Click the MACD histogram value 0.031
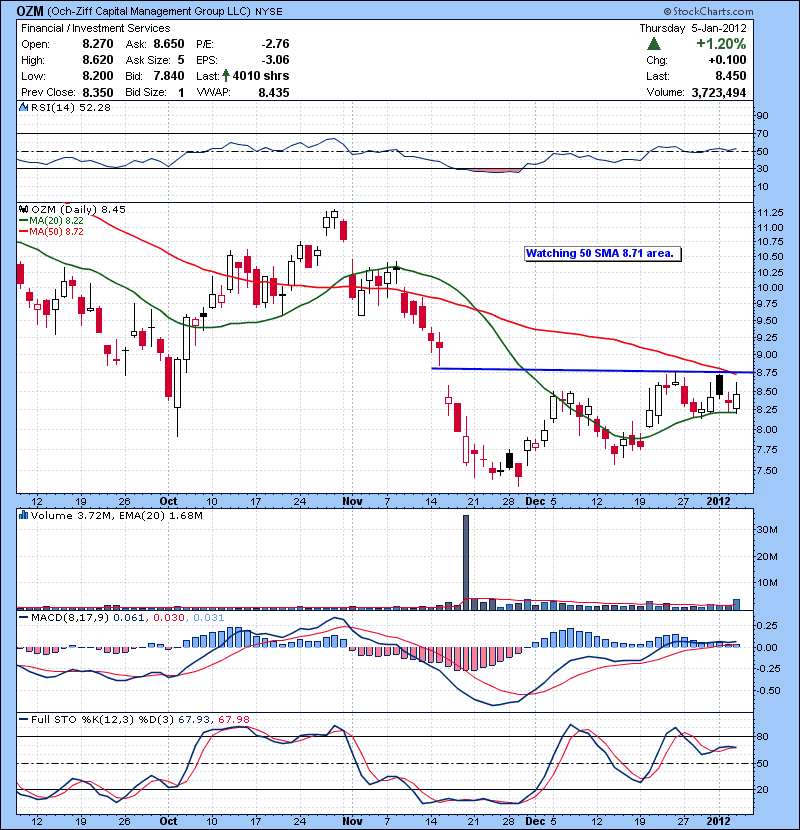The image size is (800, 830). point(209,617)
